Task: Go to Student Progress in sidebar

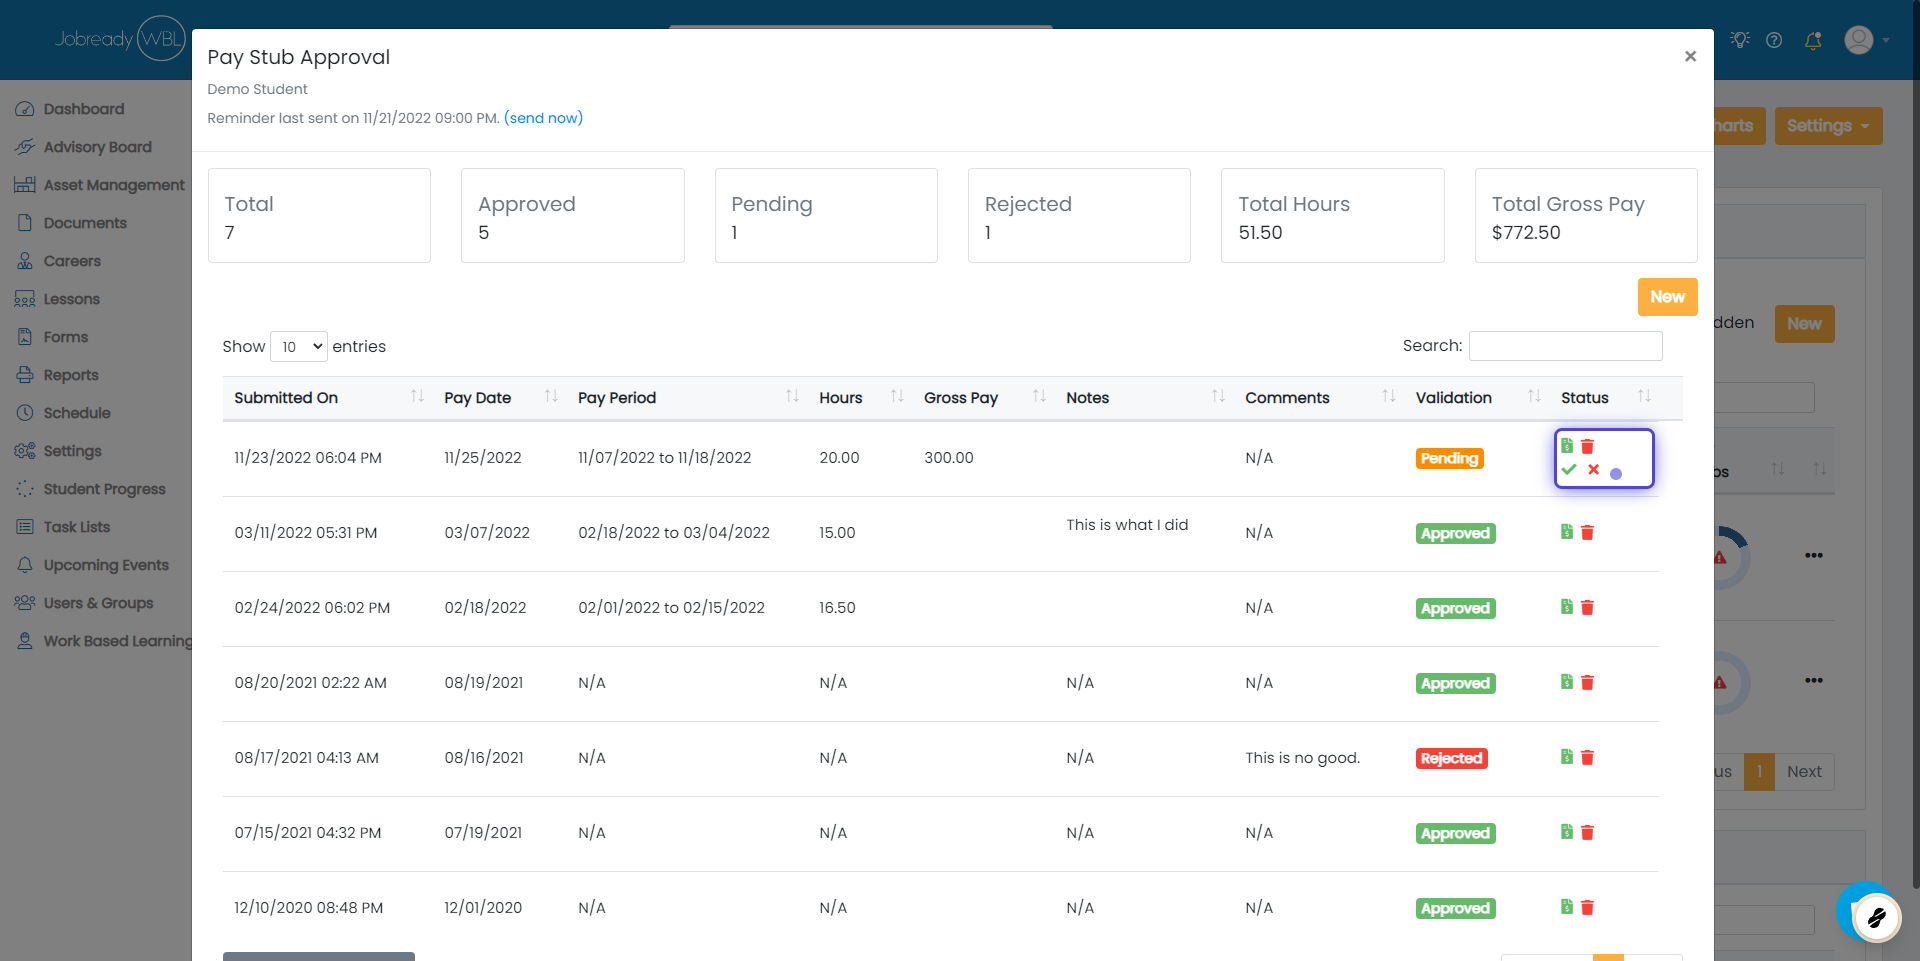Action: (x=104, y=489)
